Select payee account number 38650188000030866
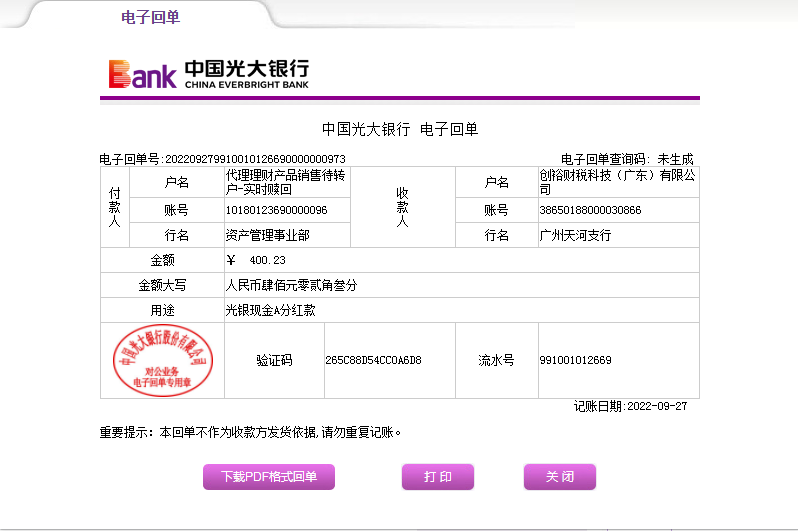 (590, 210)
